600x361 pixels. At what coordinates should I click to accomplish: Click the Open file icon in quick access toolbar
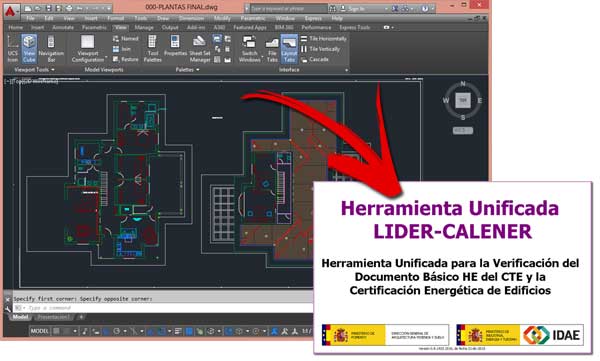click(x=38, y=8)
